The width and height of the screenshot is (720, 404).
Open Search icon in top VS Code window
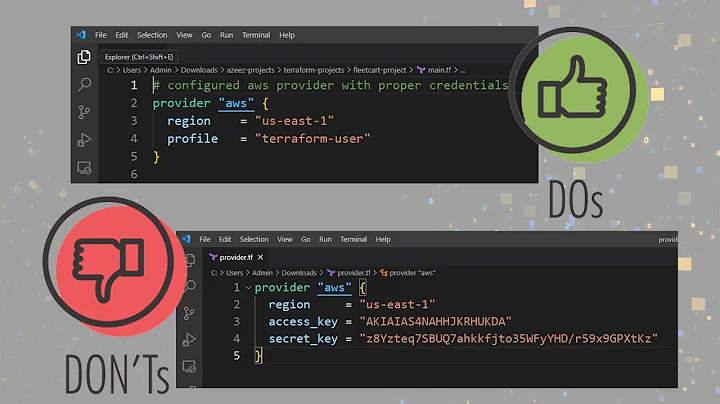(84, 84)
